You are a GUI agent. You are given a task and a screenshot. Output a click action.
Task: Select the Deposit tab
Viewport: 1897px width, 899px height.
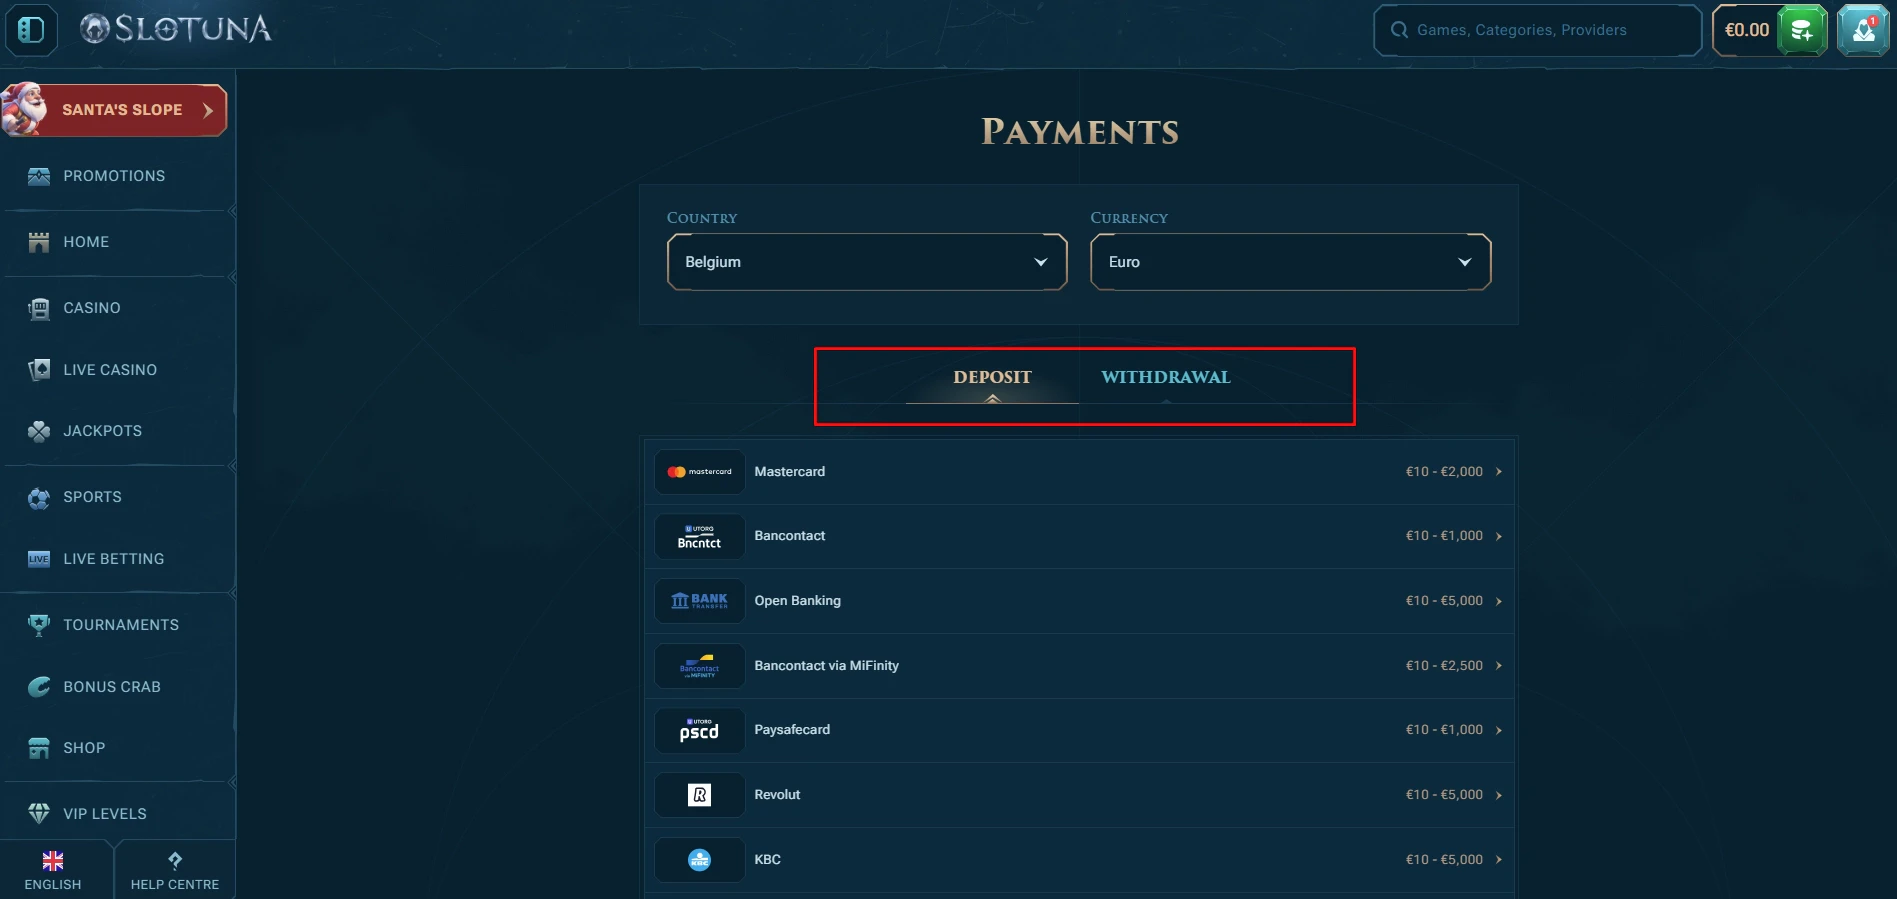991,377
